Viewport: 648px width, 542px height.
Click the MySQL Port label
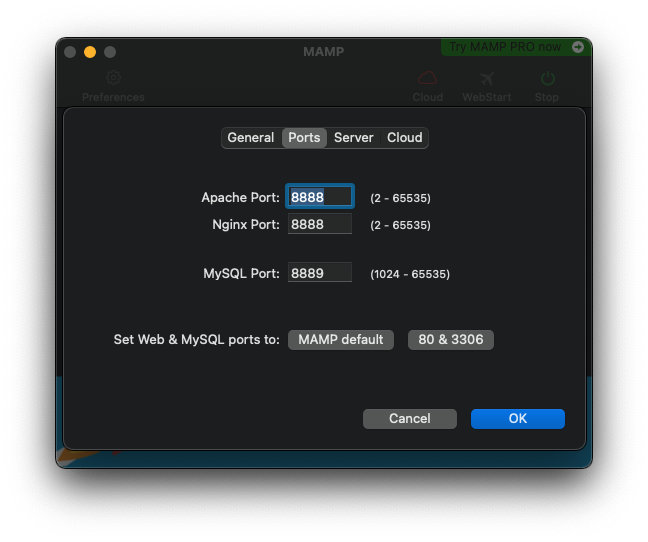coord(241,273)
